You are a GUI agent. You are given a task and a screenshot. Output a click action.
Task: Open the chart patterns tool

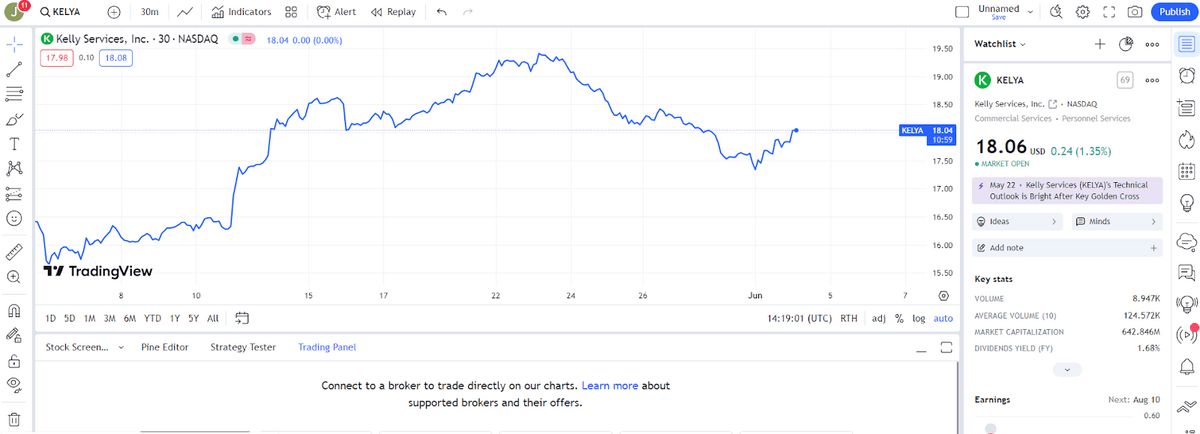click(14, 168)
